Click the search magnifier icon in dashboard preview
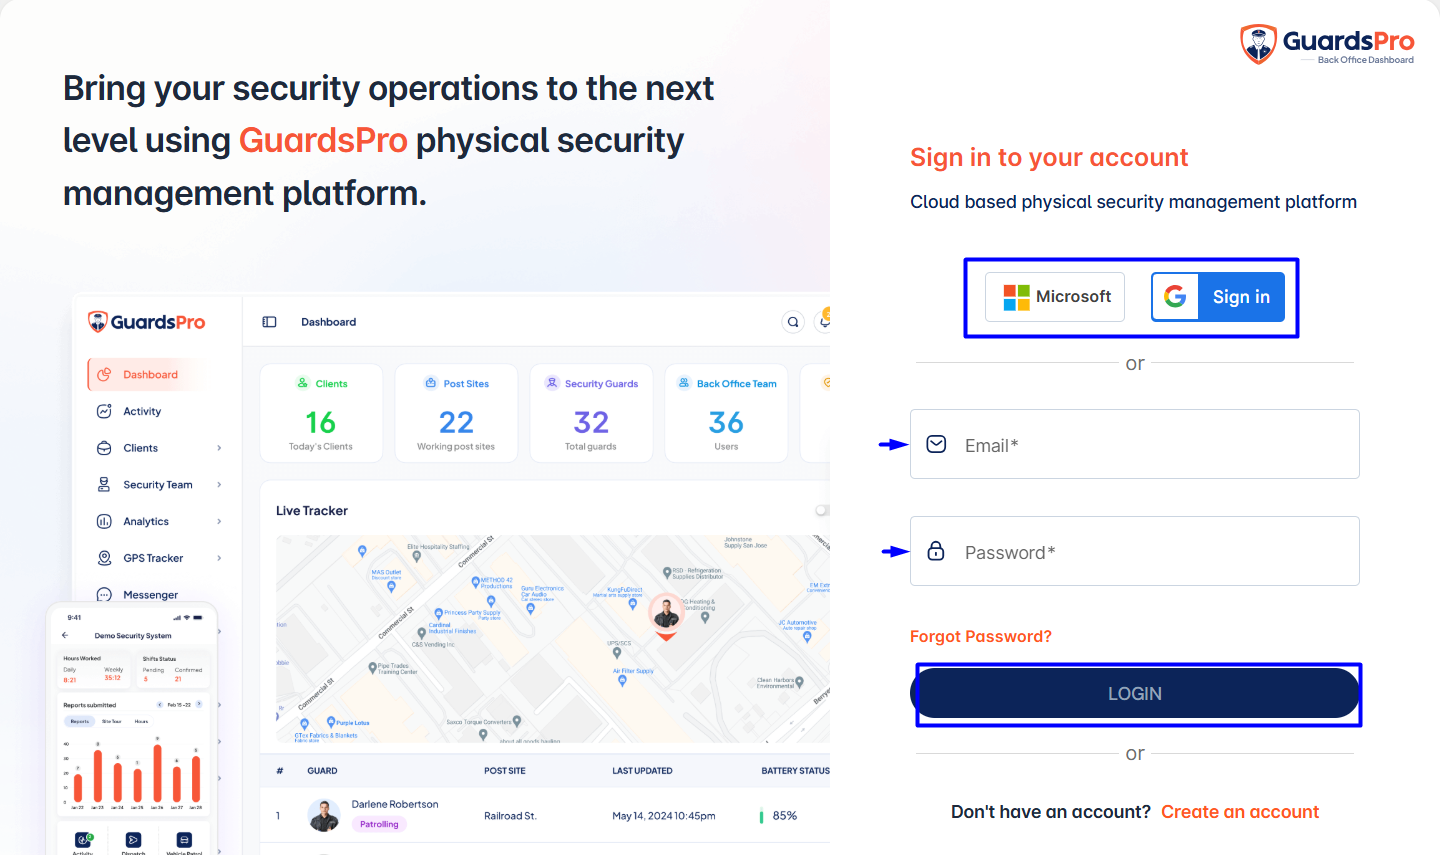The height and width of the screenshot is (855, 1440). pos(793,322)
